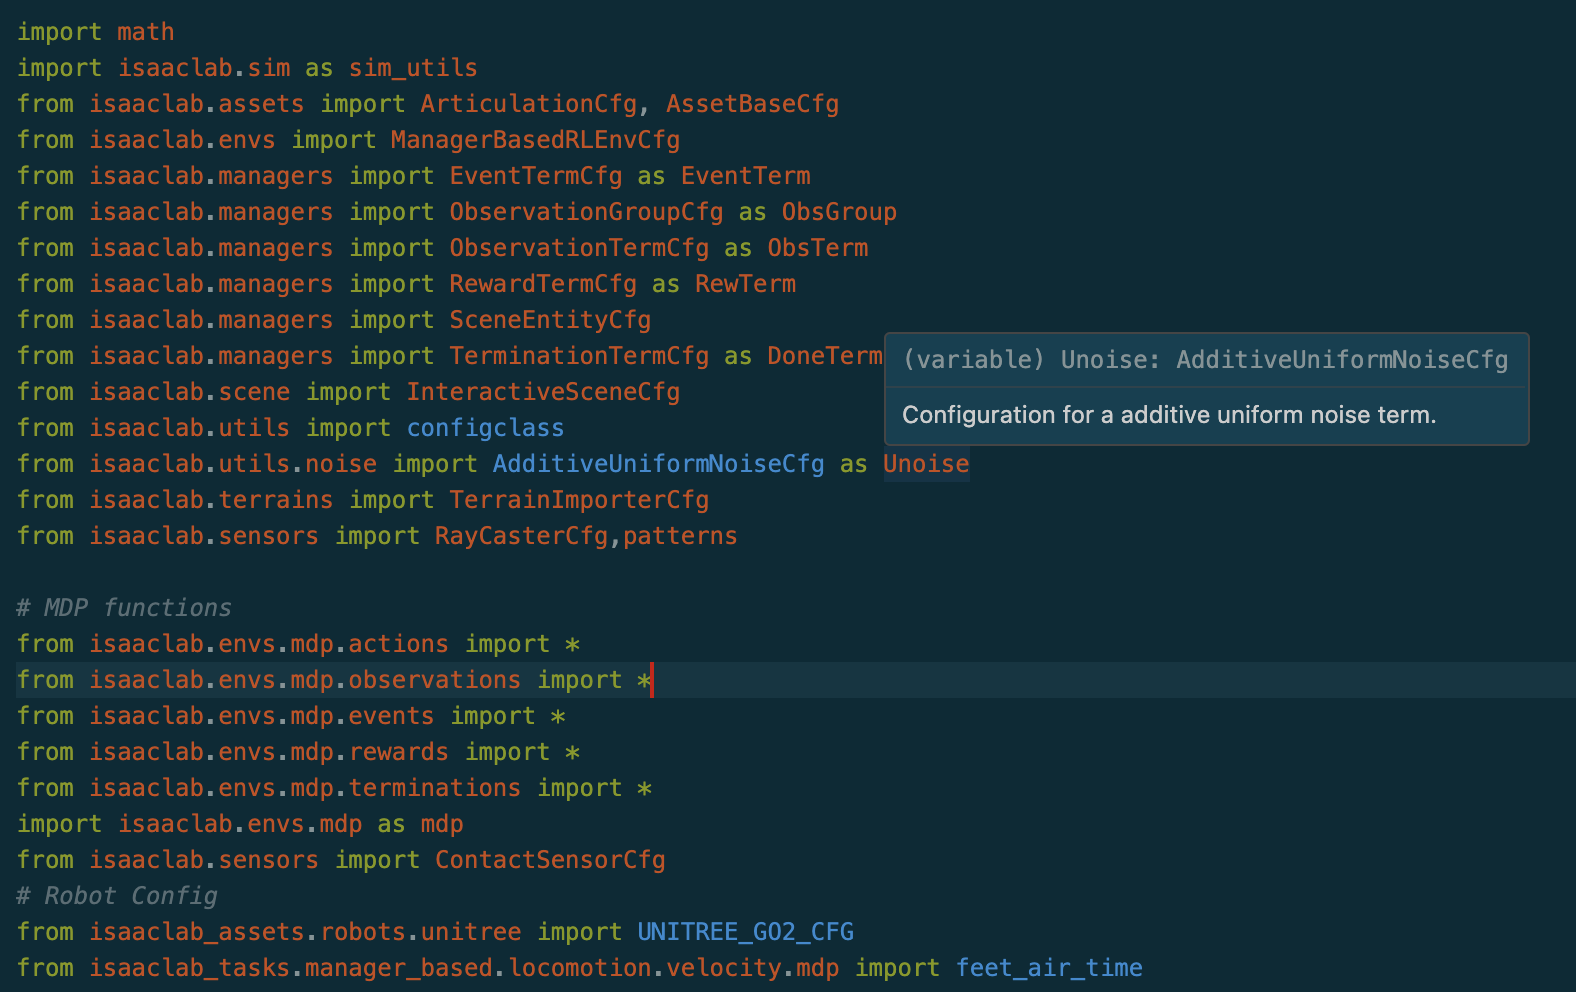Click the RayCasterCfg import
This screenshot has width=1576, height=992.
pyautogui.click(x=521, y=536)
